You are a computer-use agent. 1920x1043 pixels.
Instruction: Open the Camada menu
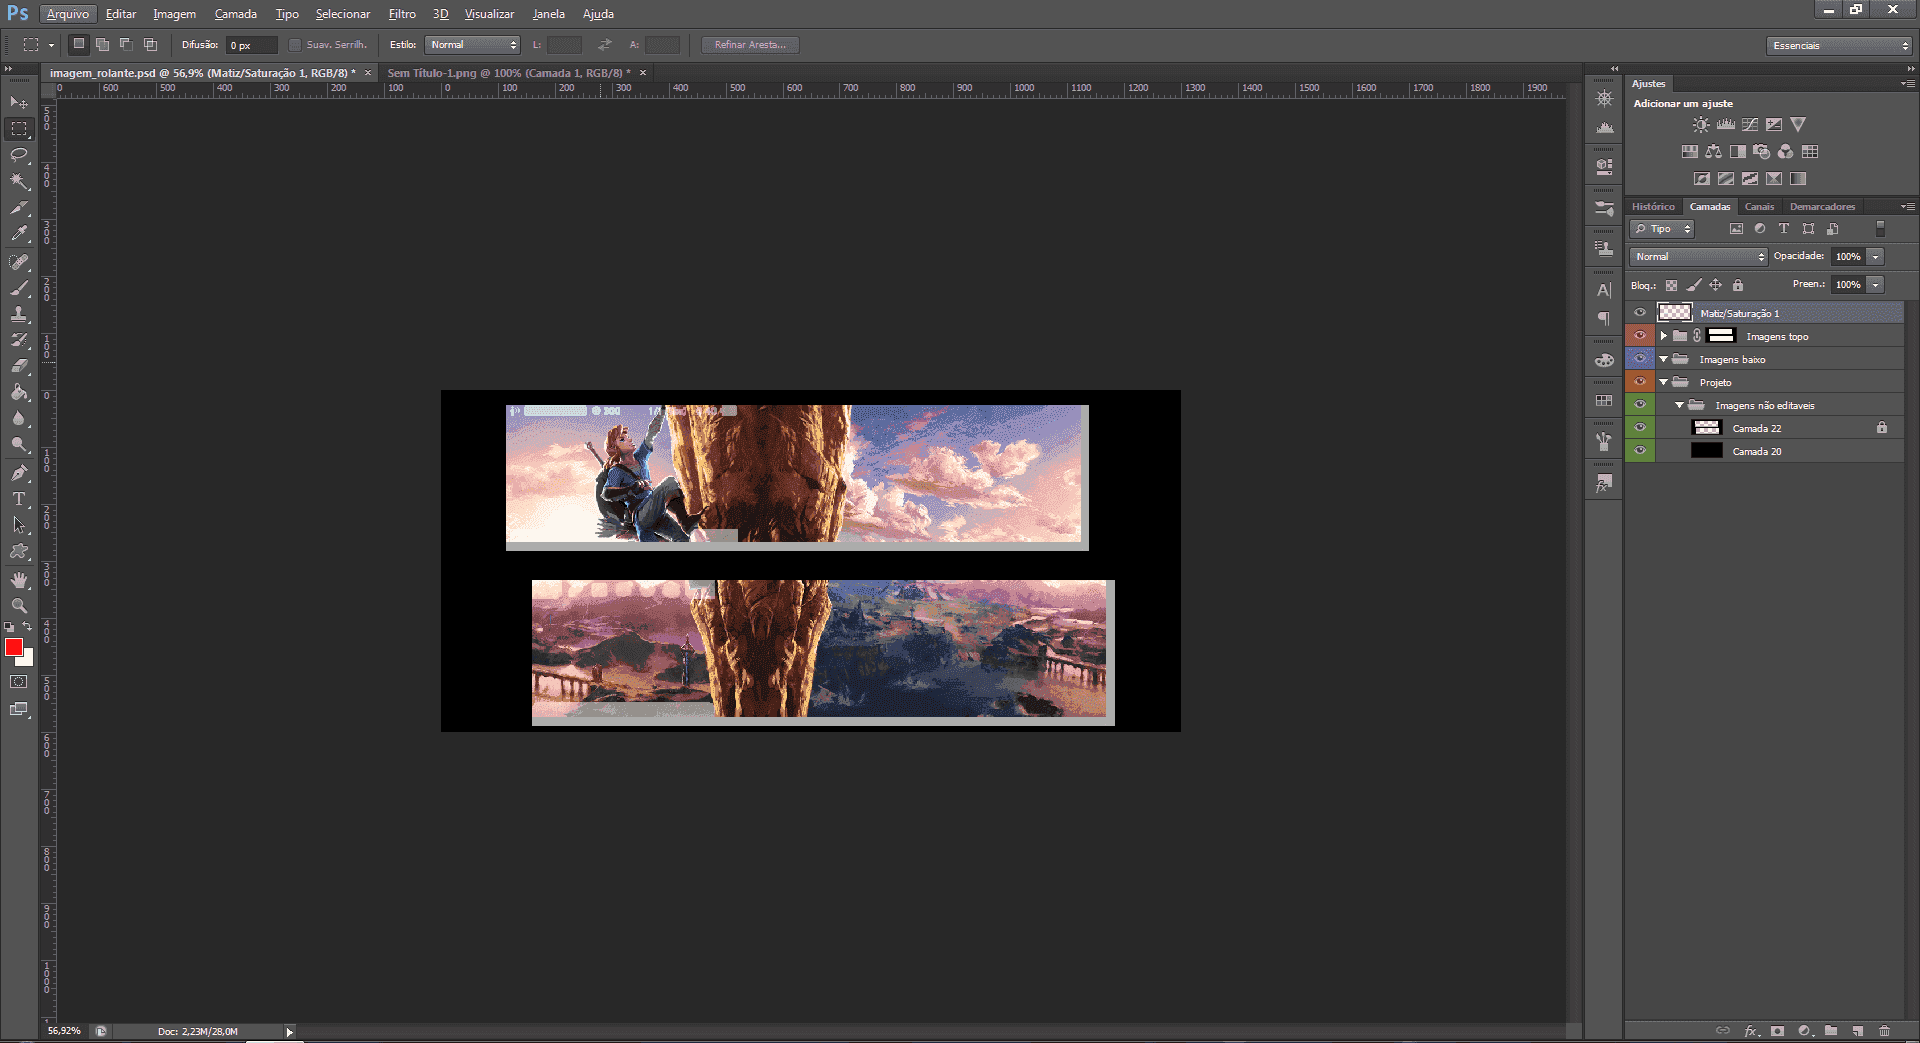(x=235, y=14)
